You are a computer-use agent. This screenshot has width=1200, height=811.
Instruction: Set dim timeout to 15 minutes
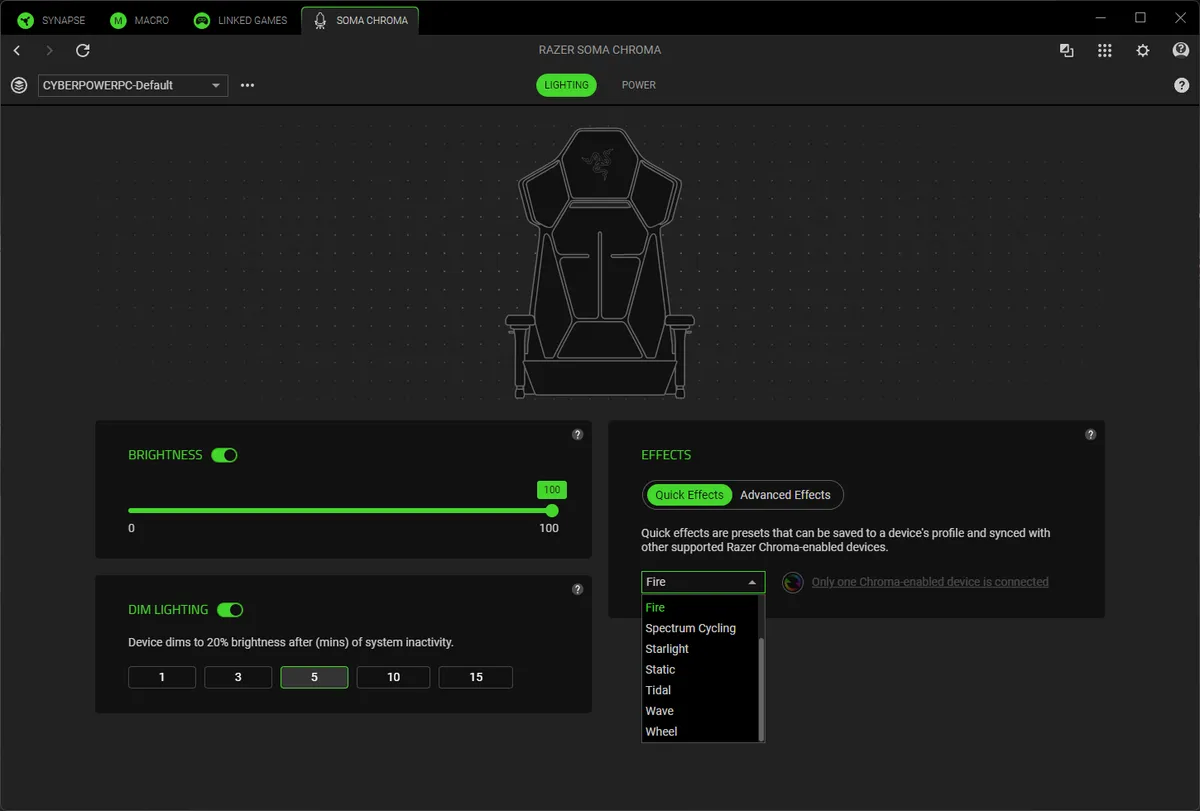[476, 677]
